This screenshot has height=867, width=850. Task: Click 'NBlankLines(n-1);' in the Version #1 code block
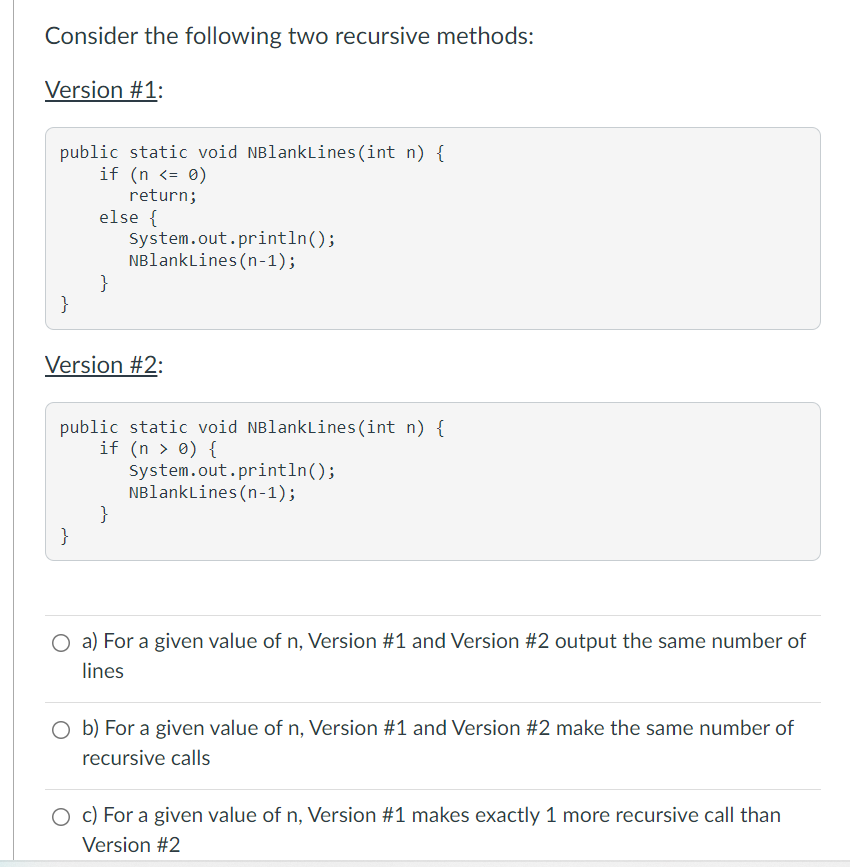point(212,260)
